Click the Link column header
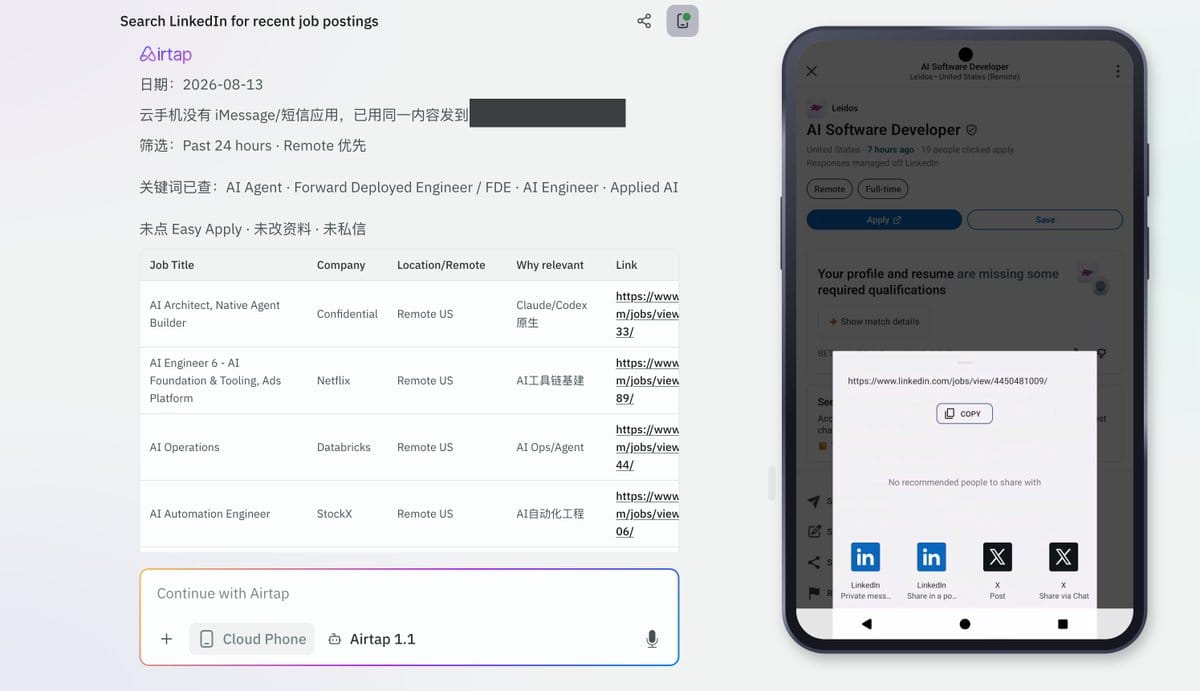The image size is (1200, 691). point(626,265)
